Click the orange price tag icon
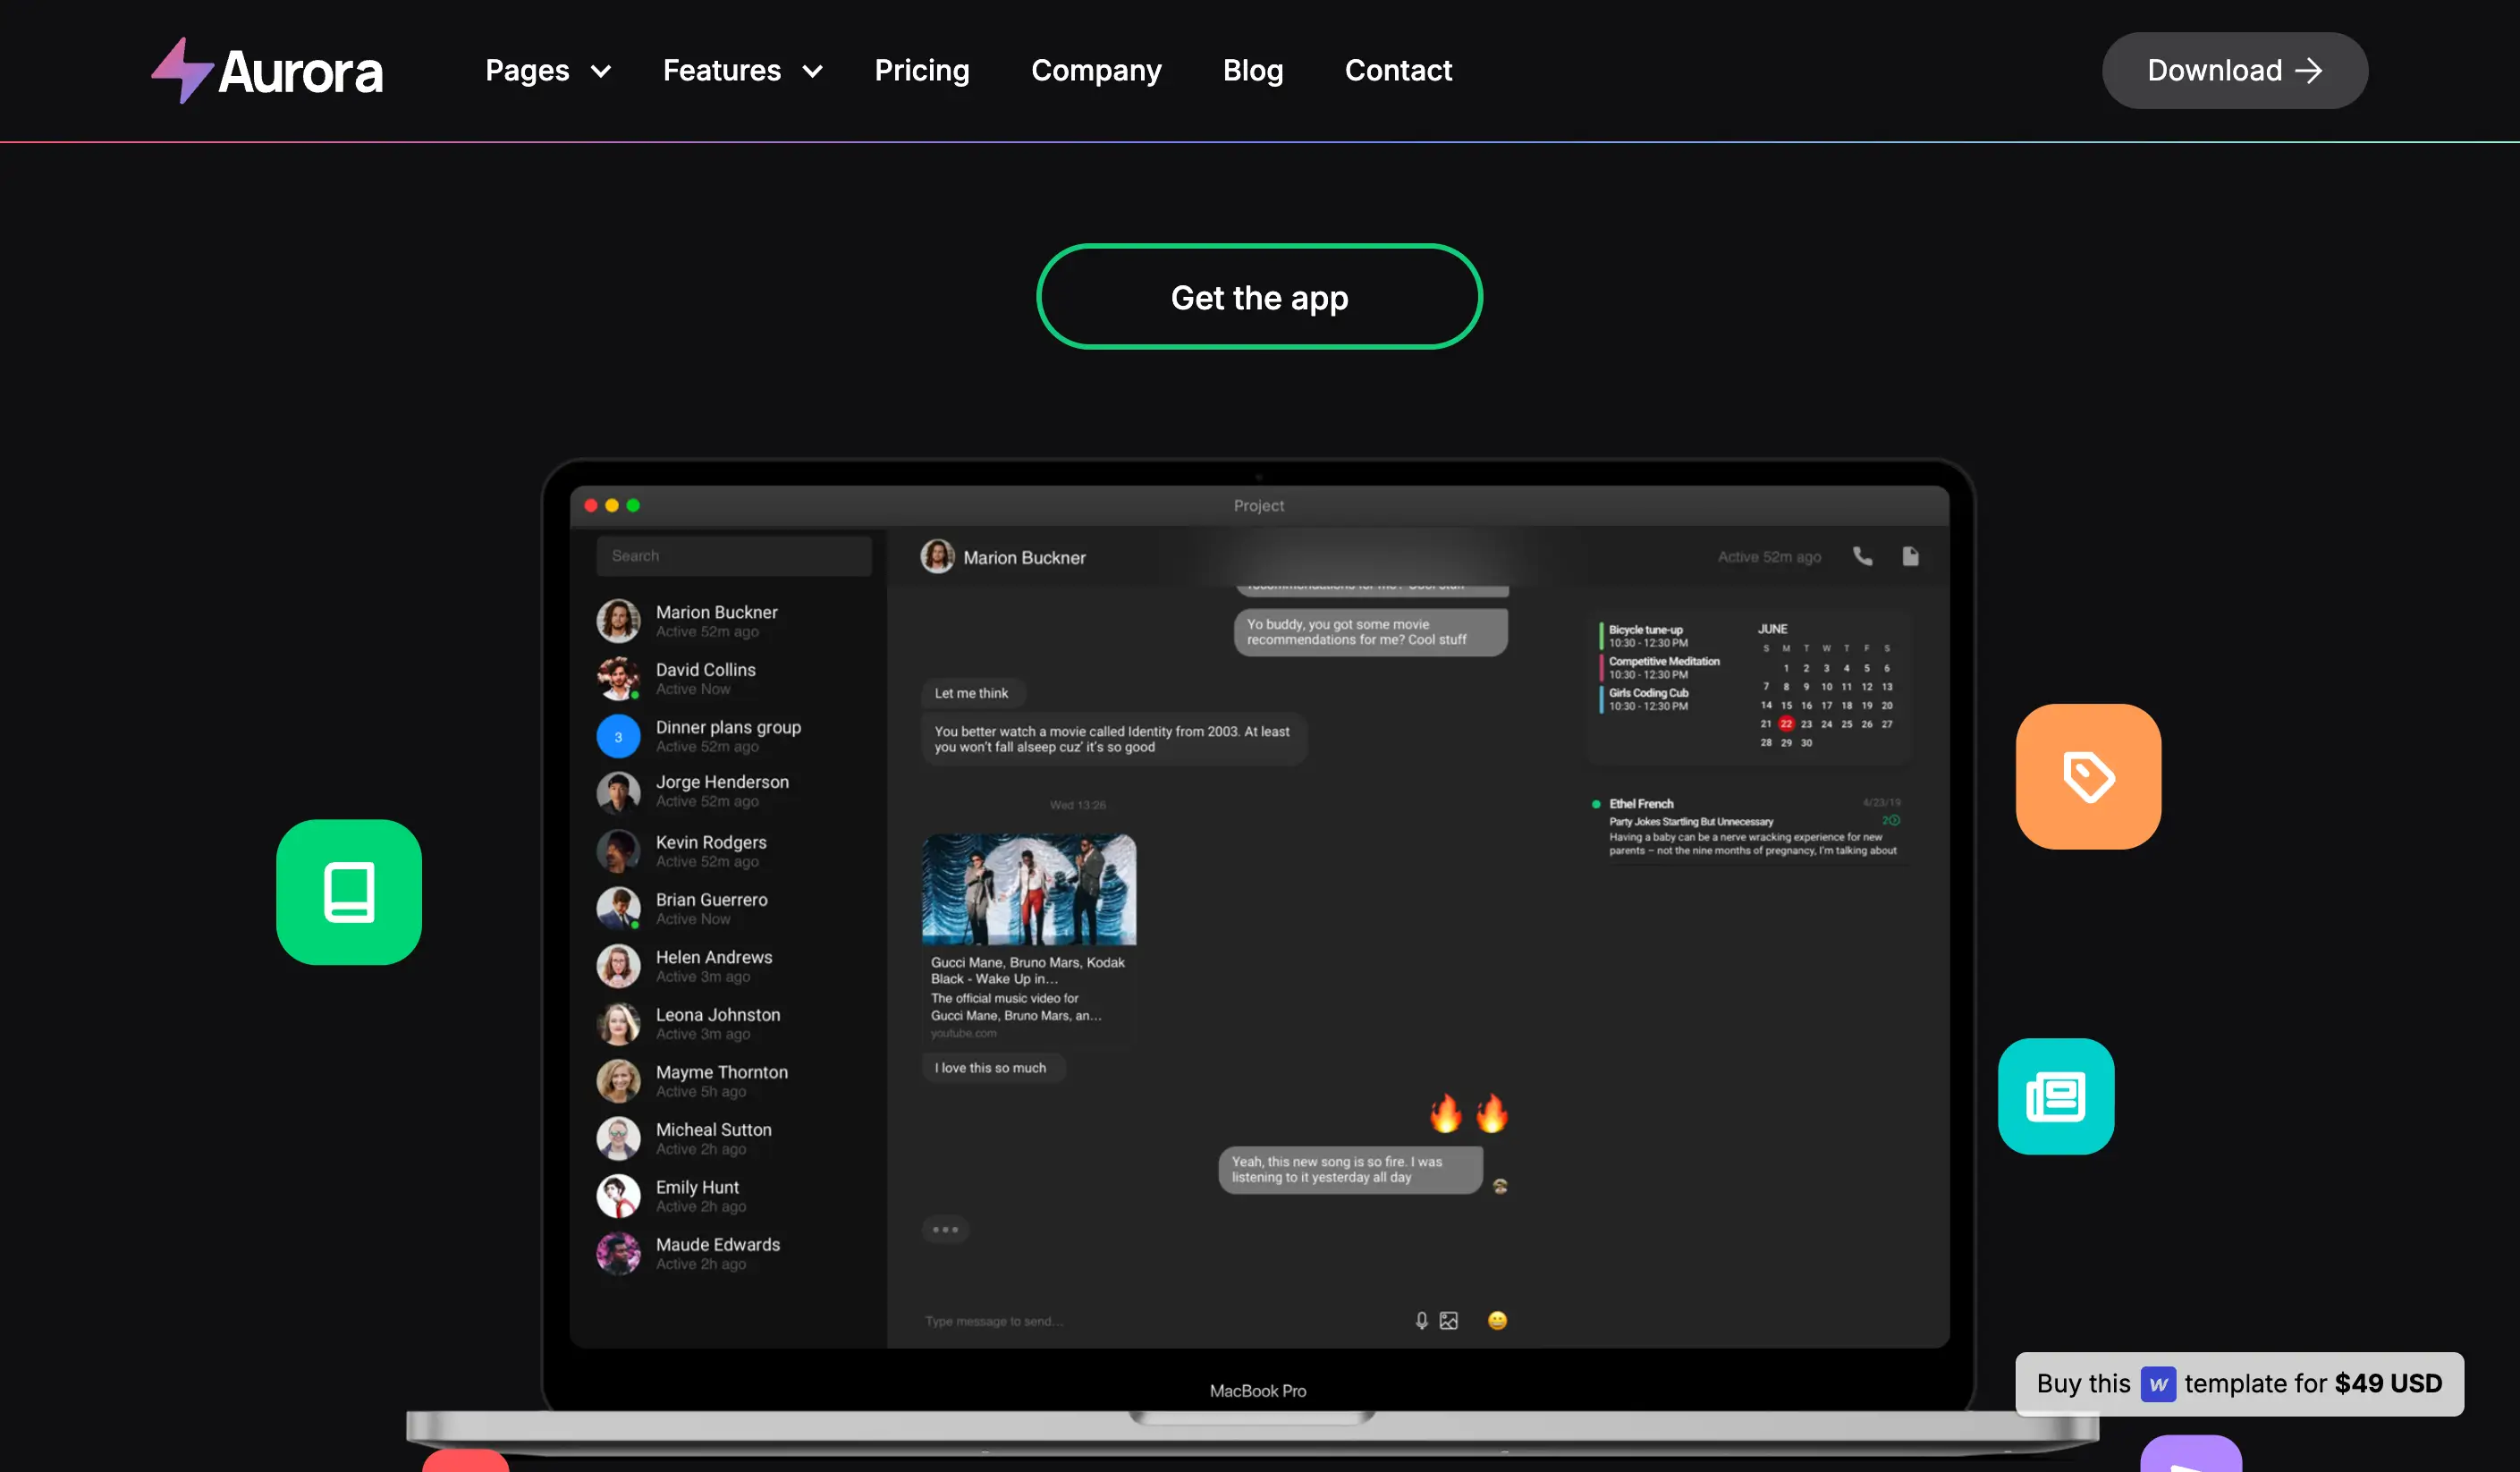Image resolution: width=2520 pixels, height=1472 pixels. click(x=2088, y=777)
